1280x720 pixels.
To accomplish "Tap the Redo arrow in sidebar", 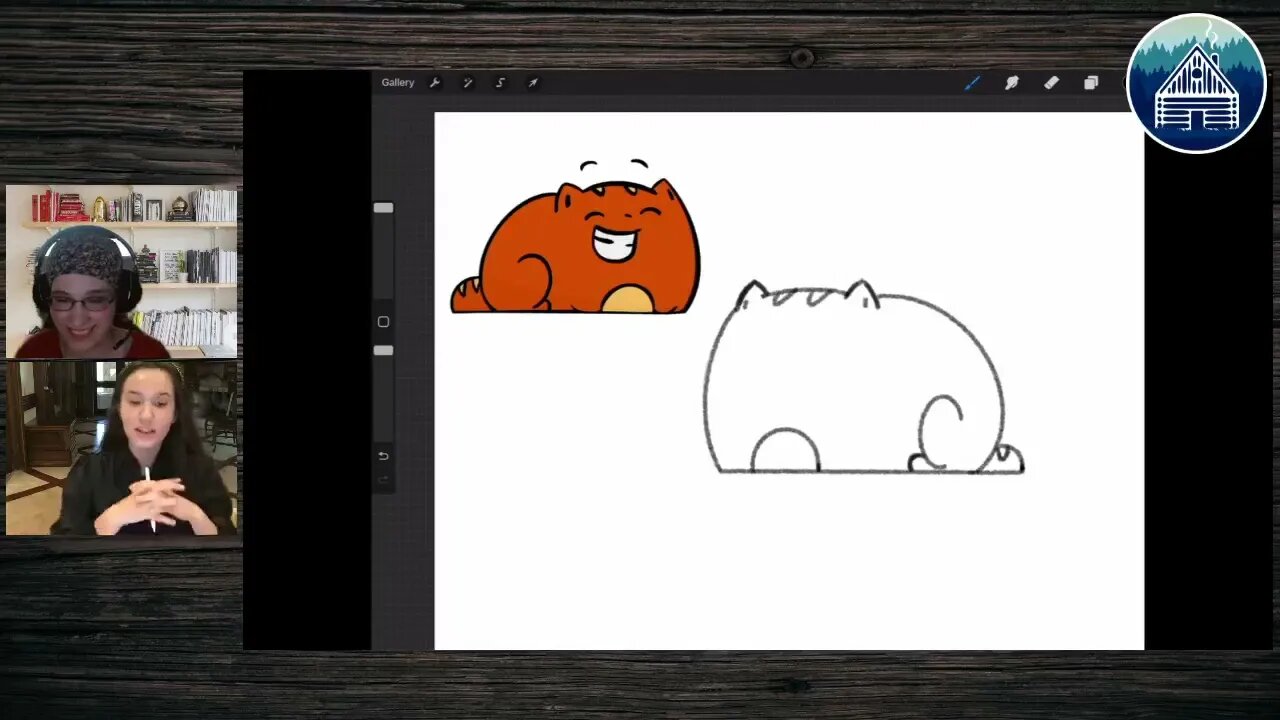I will 383,480.
